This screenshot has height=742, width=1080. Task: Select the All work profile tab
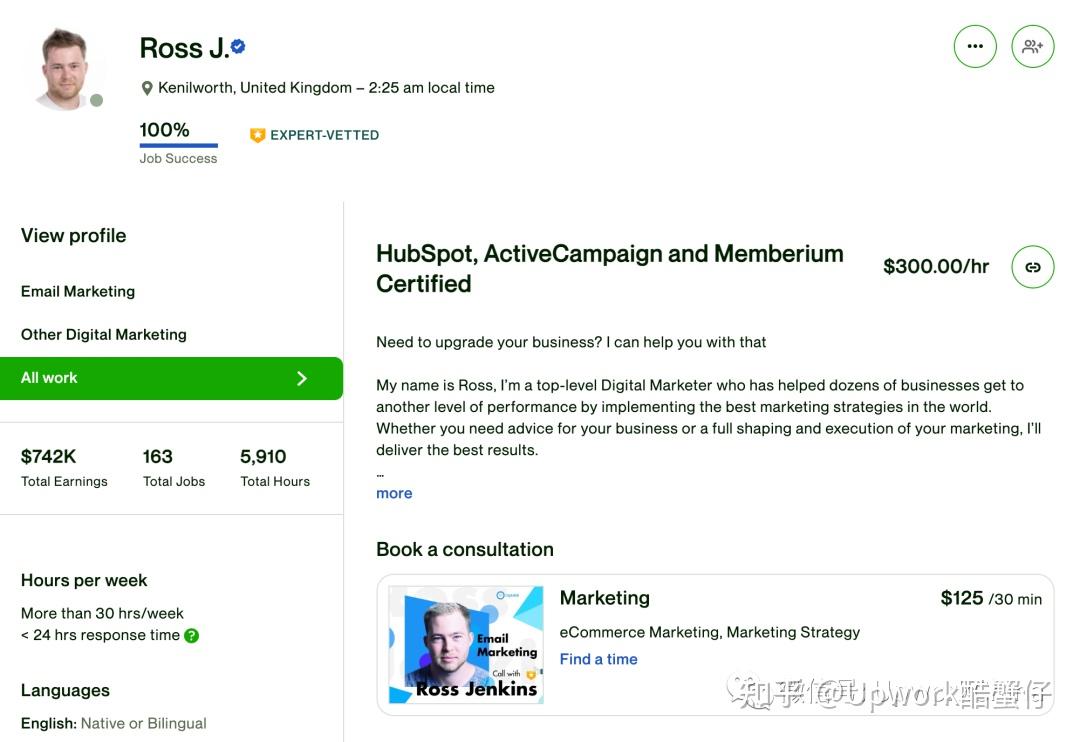point(50,378)
